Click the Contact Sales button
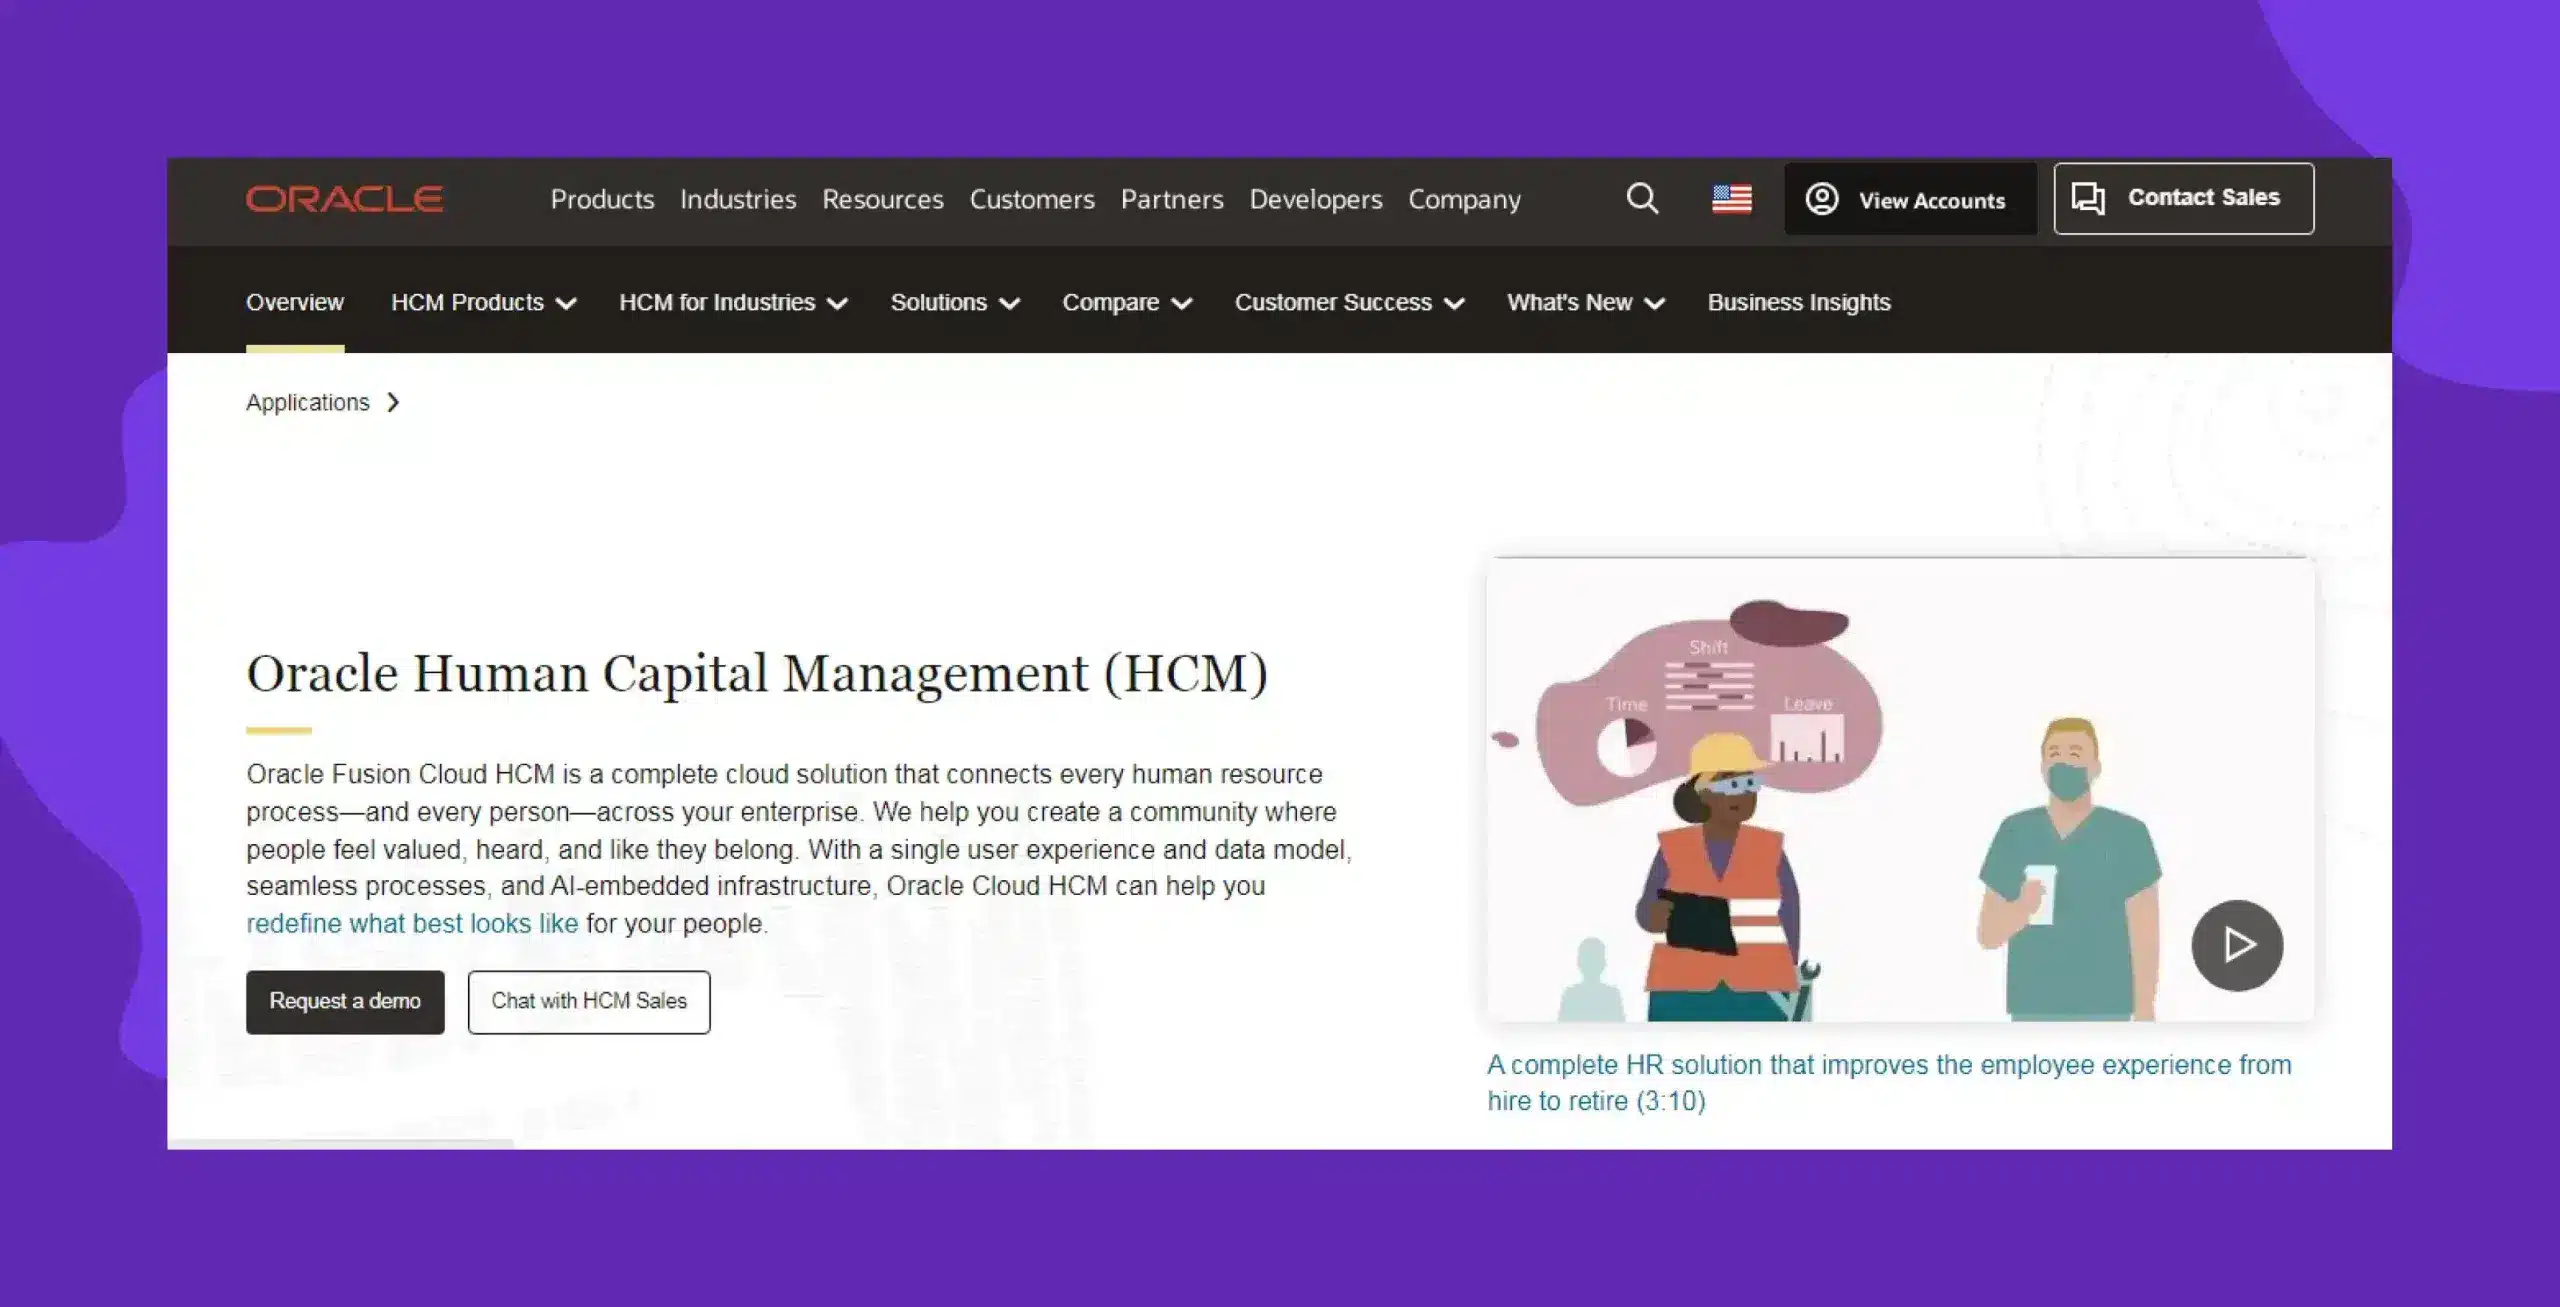This screenshot has height=1307, width=2560. (2184, 198)
